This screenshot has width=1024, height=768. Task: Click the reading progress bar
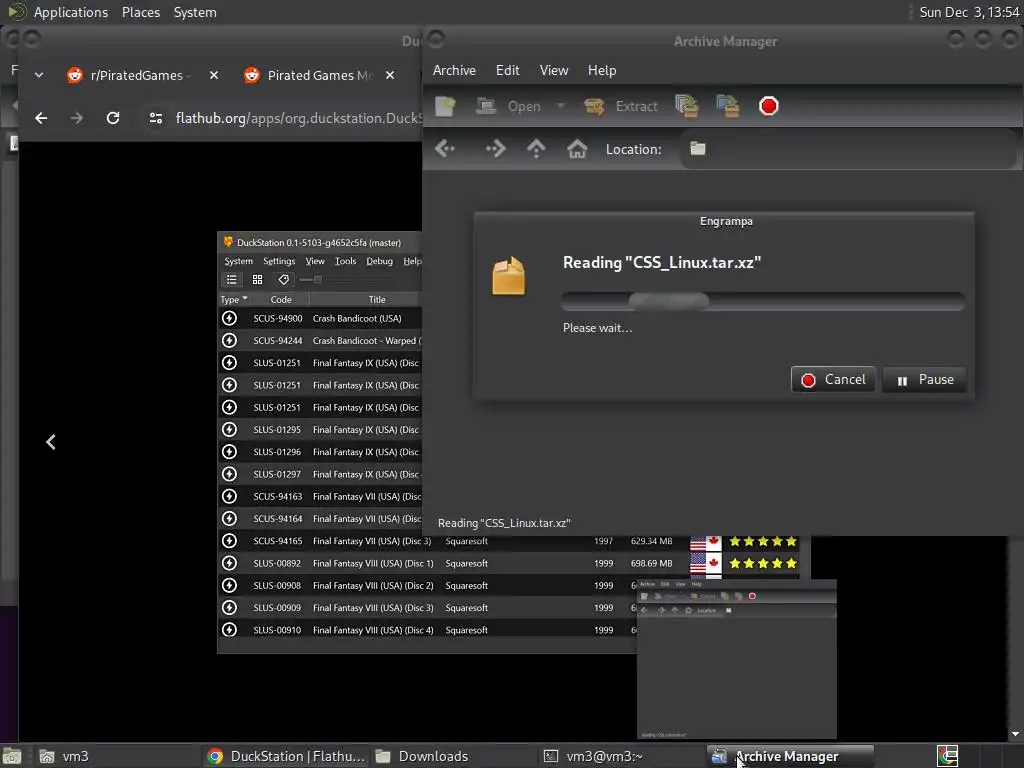[763, 301]
